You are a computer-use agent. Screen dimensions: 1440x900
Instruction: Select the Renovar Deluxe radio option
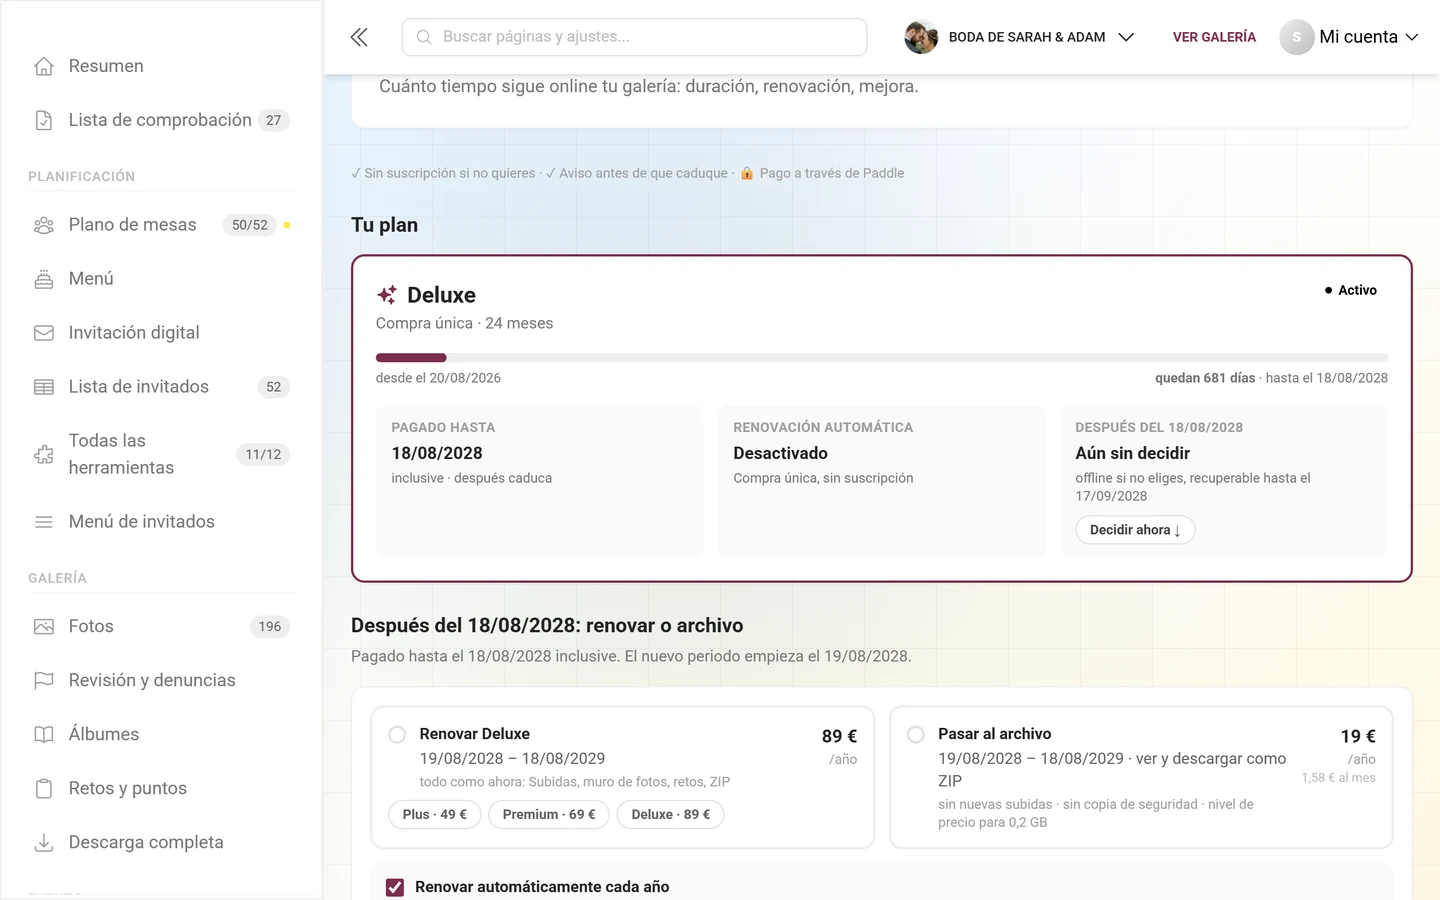click(x=397, y=735)
